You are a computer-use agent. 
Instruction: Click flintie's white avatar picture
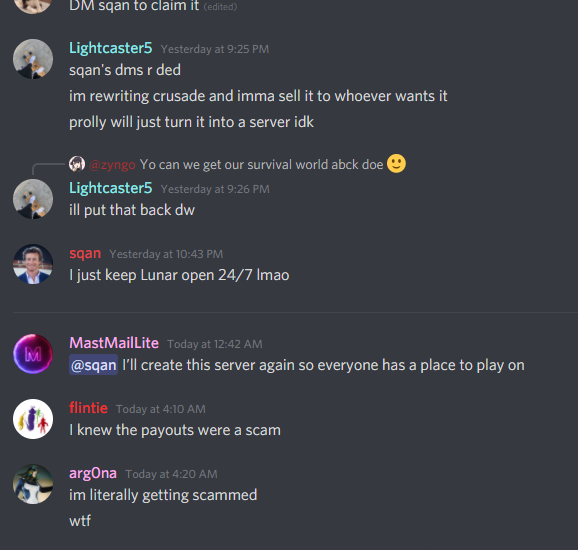[33, 419]
